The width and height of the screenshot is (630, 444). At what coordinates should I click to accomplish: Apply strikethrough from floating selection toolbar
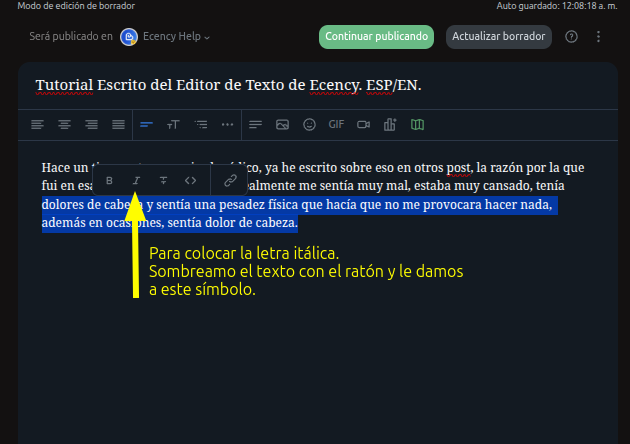163,180
